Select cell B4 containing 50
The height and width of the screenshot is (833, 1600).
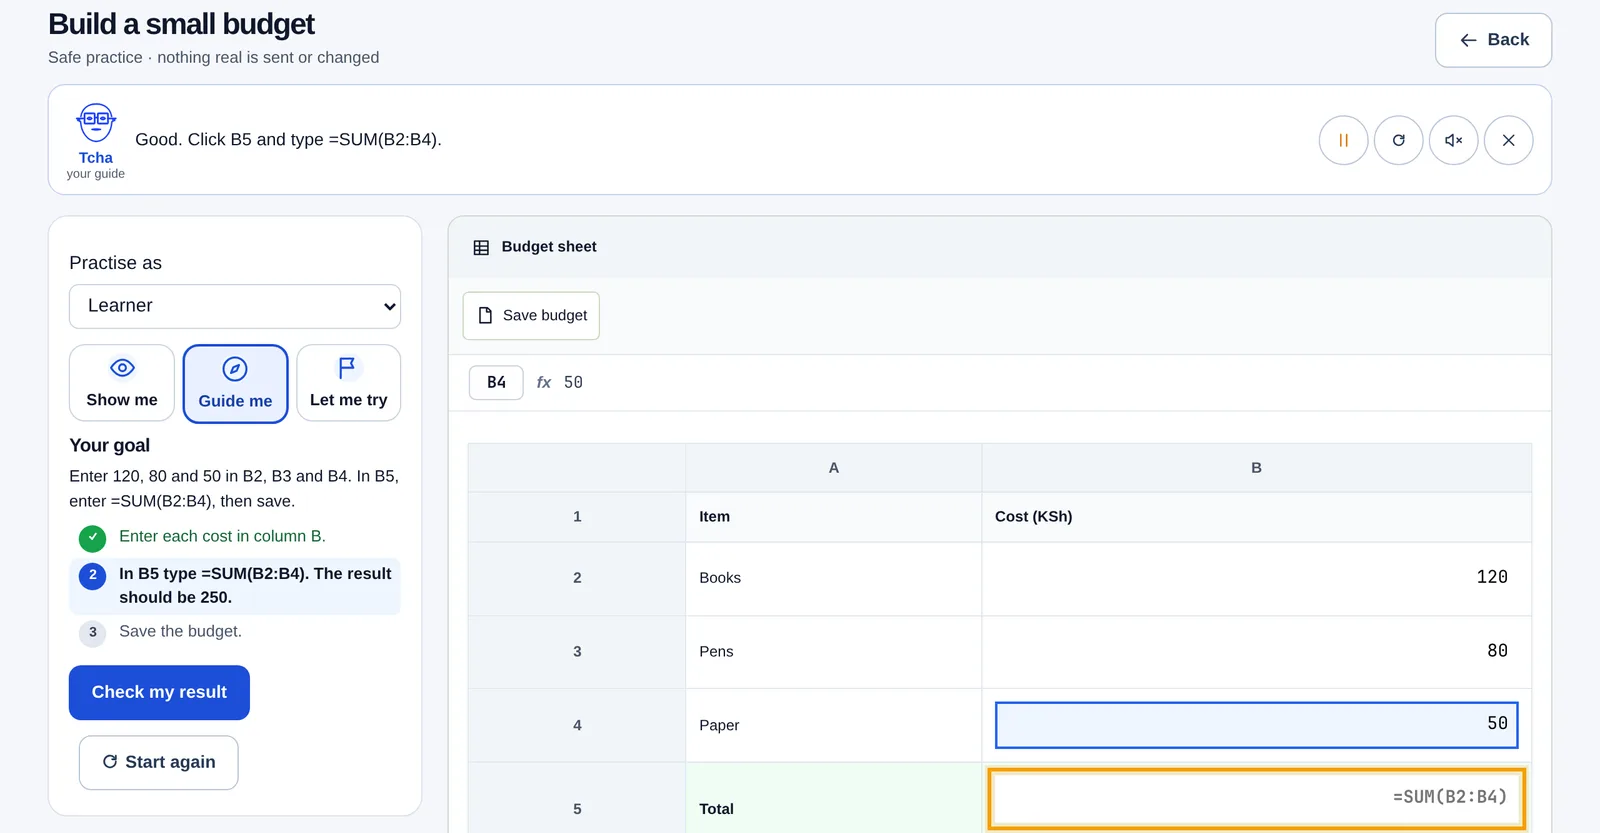pos(1256,725)
